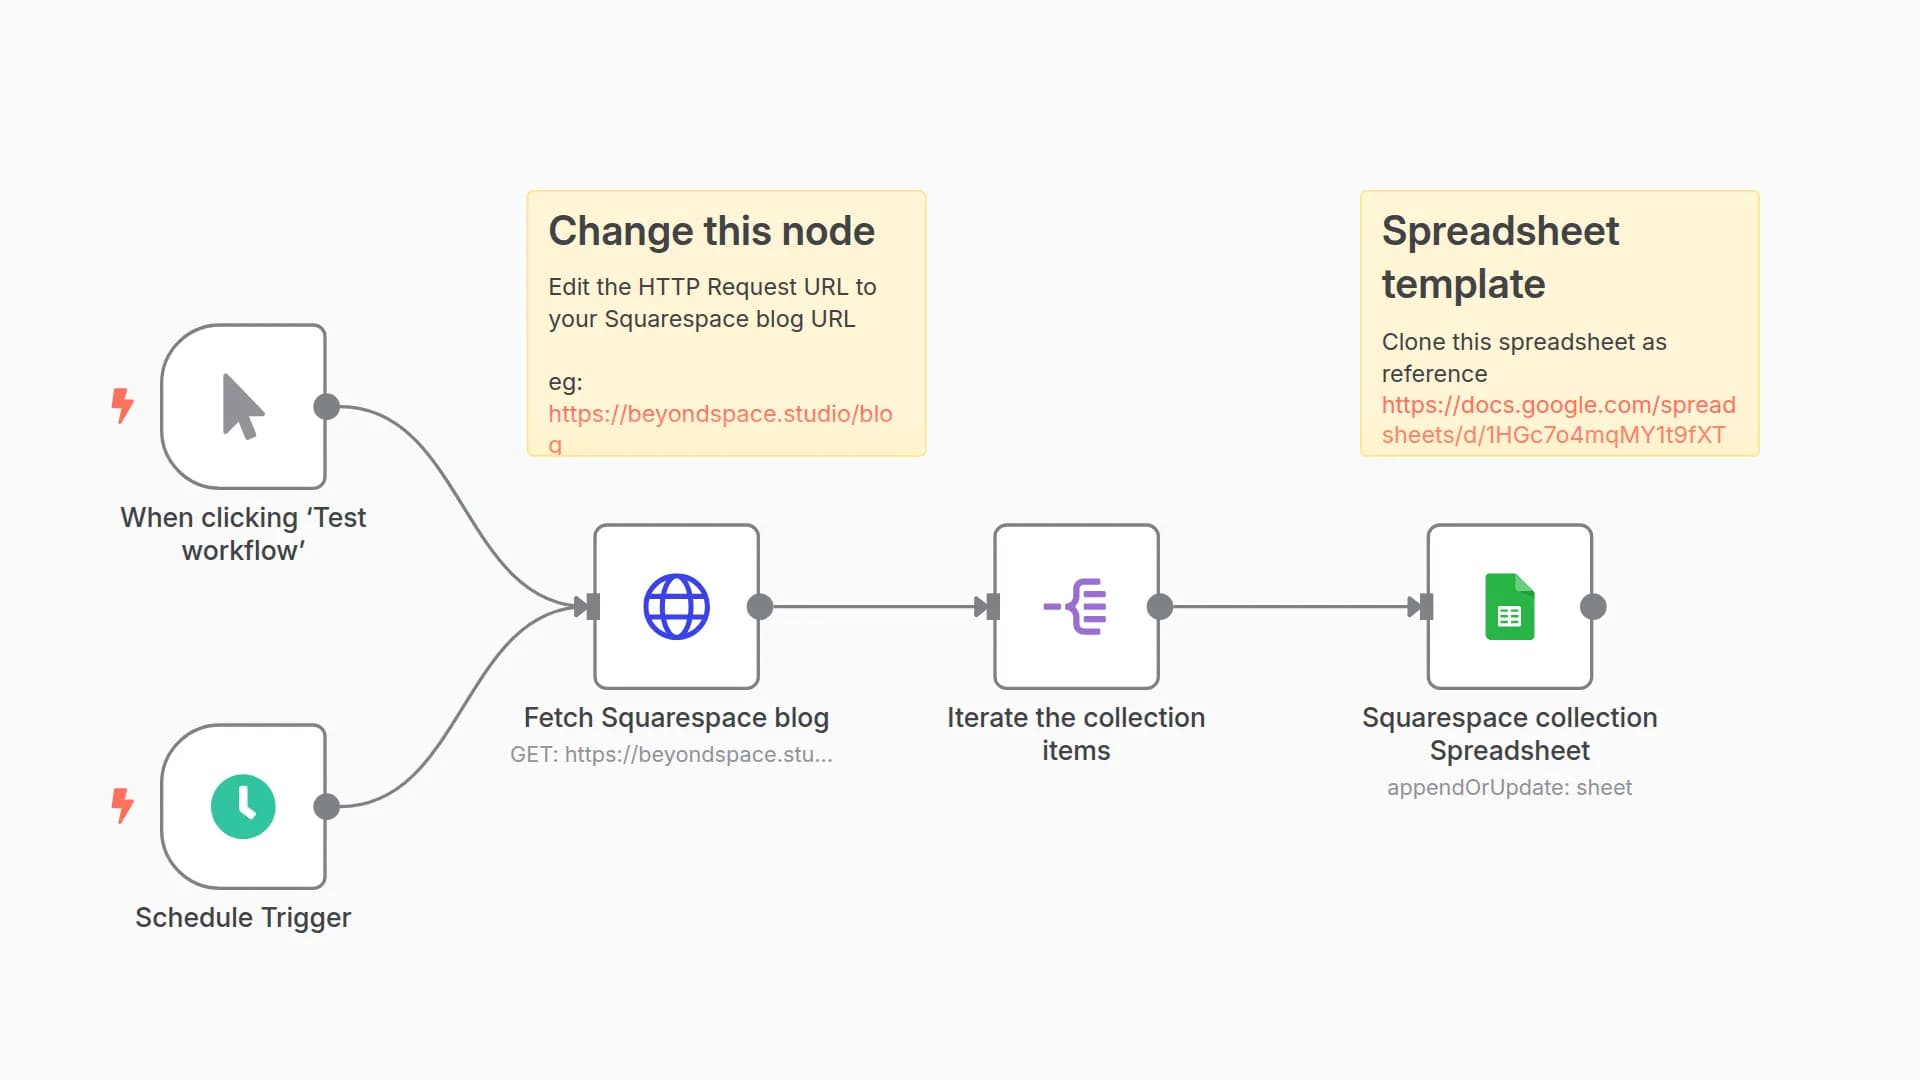1920x1080 pixels.
Task: Click the beyondspace.studio blog example link
Action: coord(719,414)
